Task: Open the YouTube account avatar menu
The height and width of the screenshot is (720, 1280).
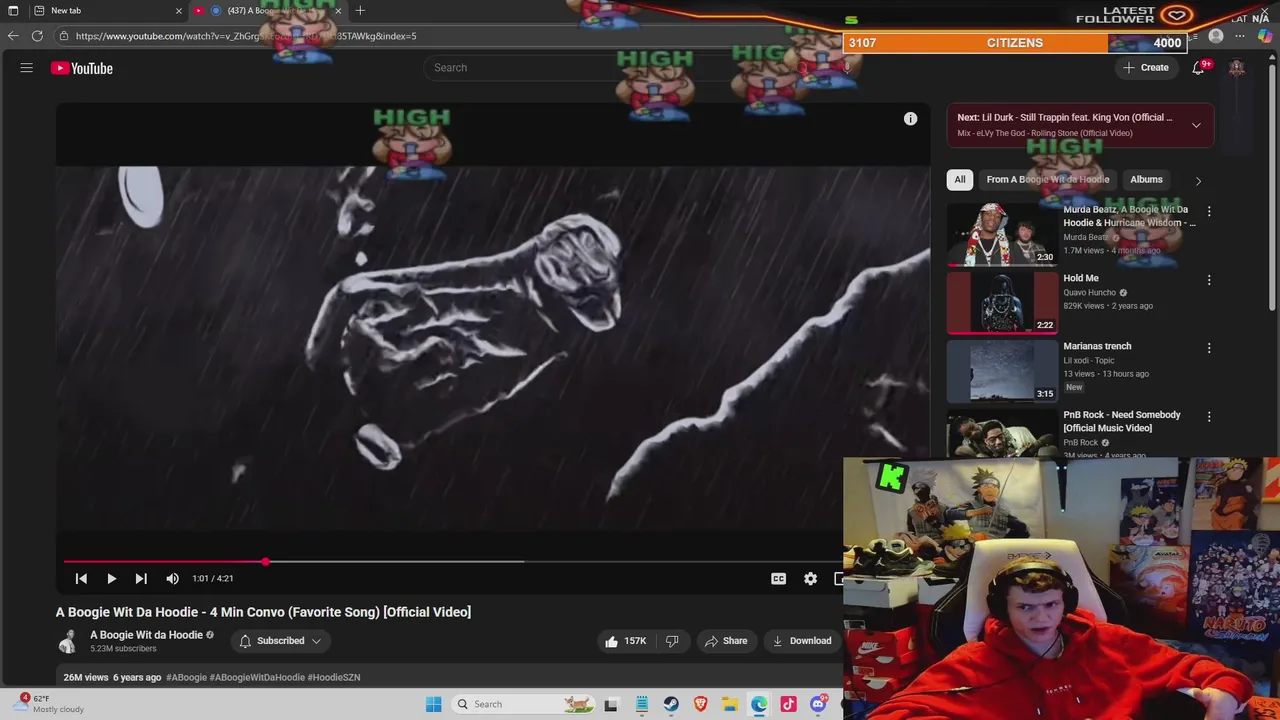Action: [x=1237, y=68]
